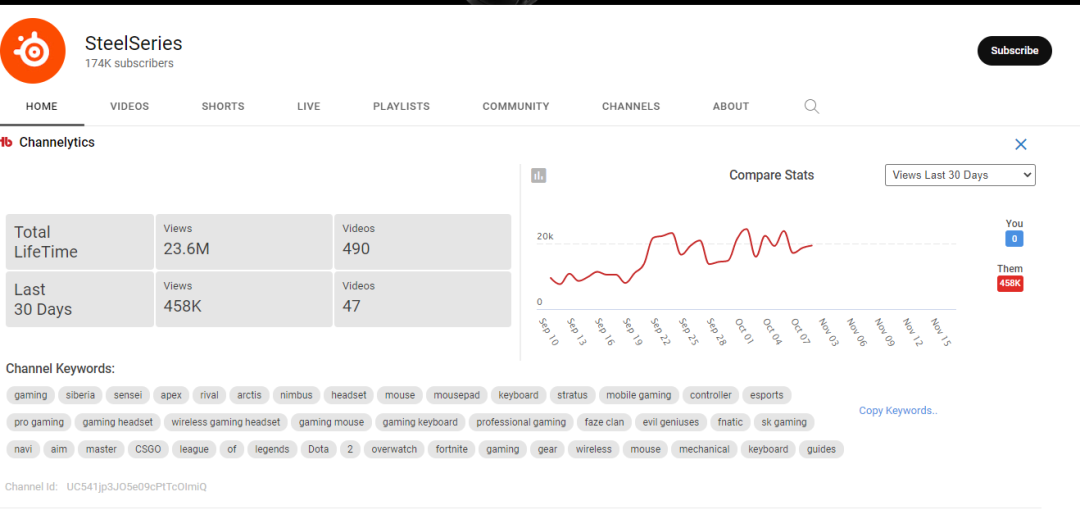
Task: Go to the PLAYLISTS tab
Action: pos(402,107)
